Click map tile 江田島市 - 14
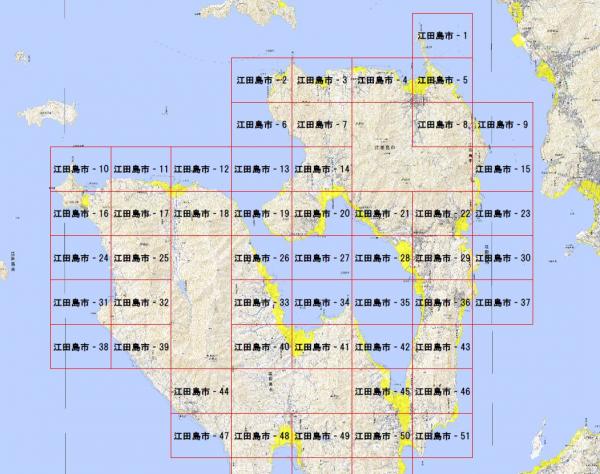The height and width of the screenshot is (474, 600). point(321,169)
